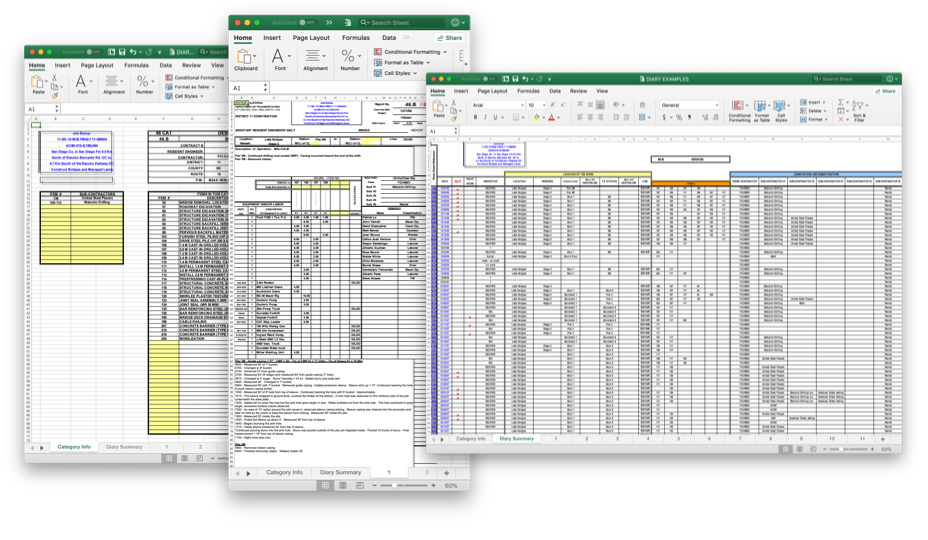Click the Save icon in the right window title bar

click(515, 78)
